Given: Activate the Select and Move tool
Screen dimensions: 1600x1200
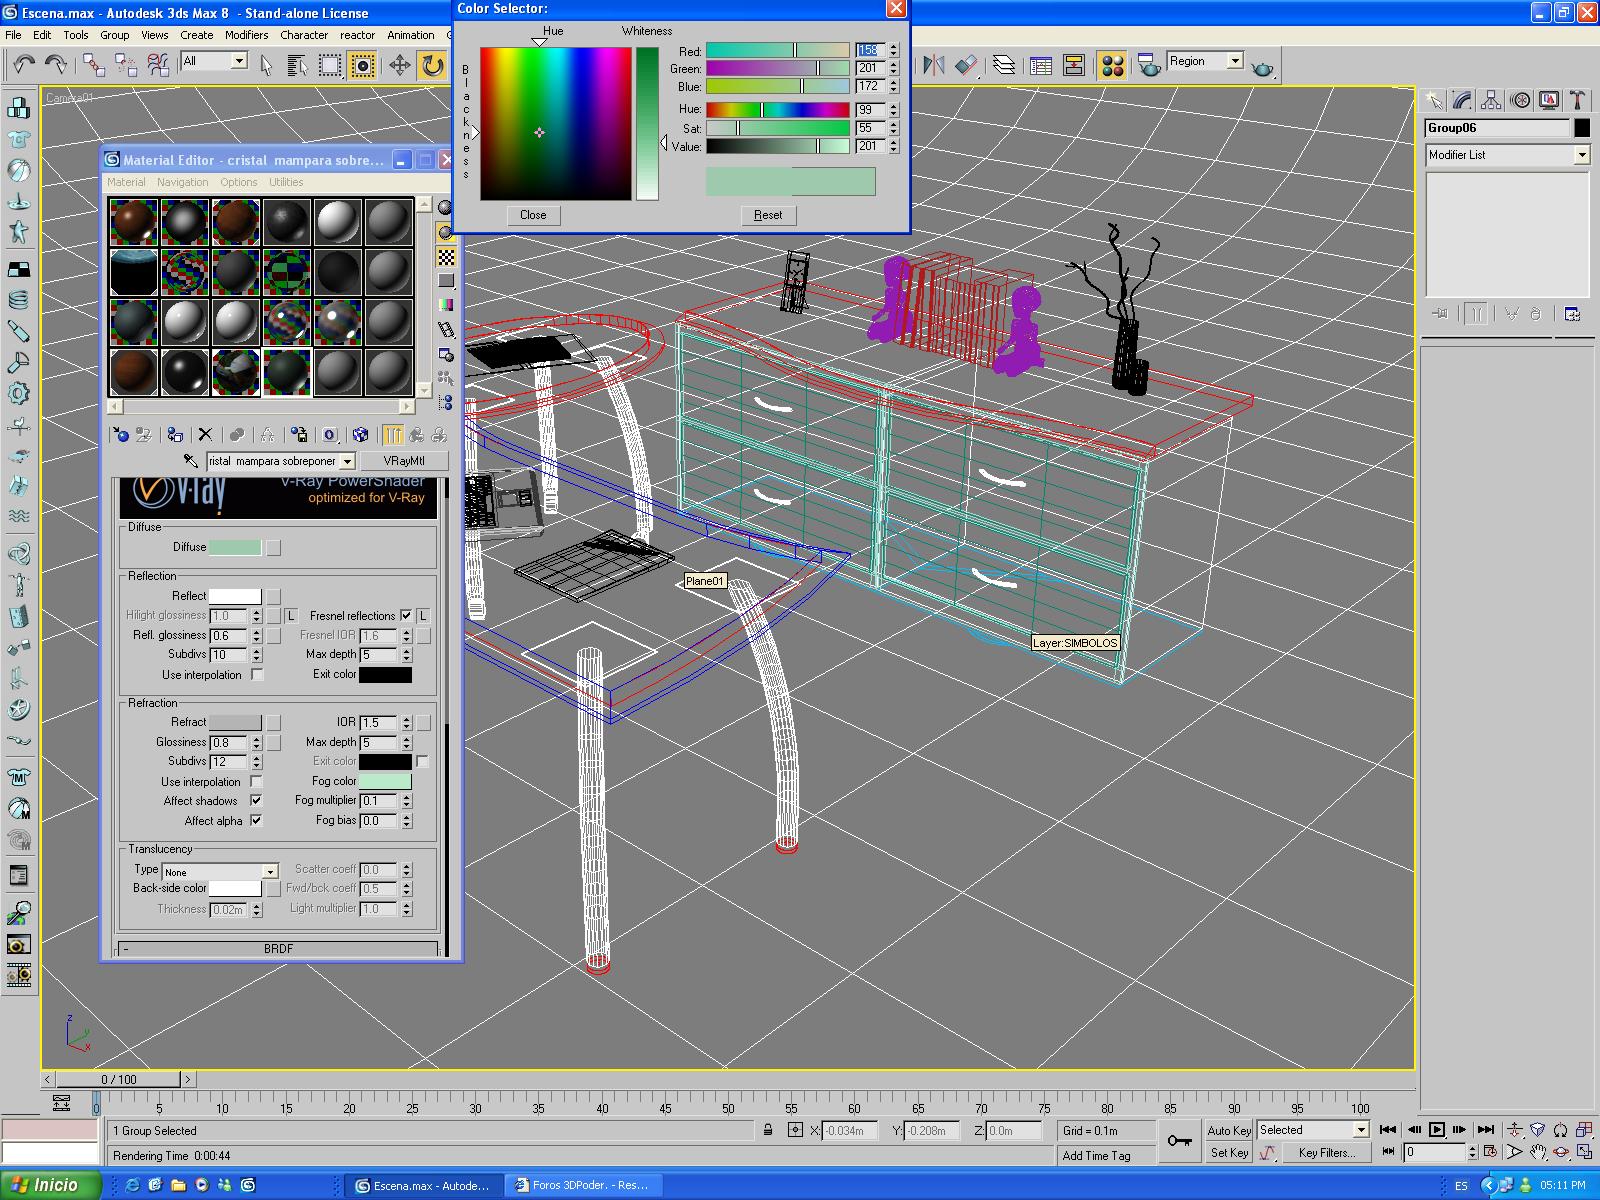Looking at the screenshot, I should tap(400, 65).
